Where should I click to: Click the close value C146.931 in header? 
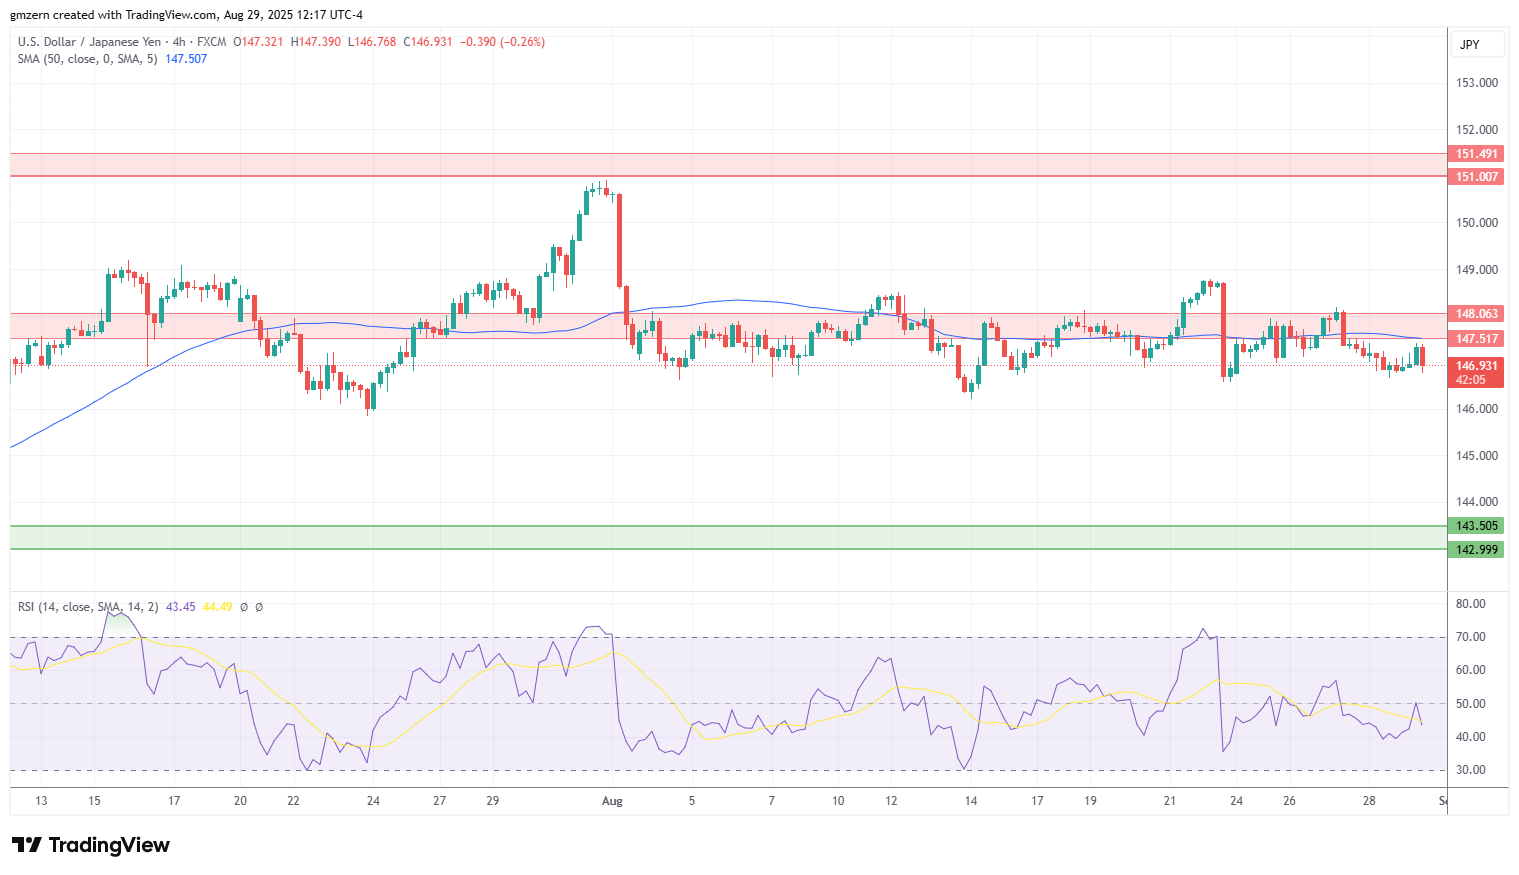pyautogui.click(x=428, y=42)
